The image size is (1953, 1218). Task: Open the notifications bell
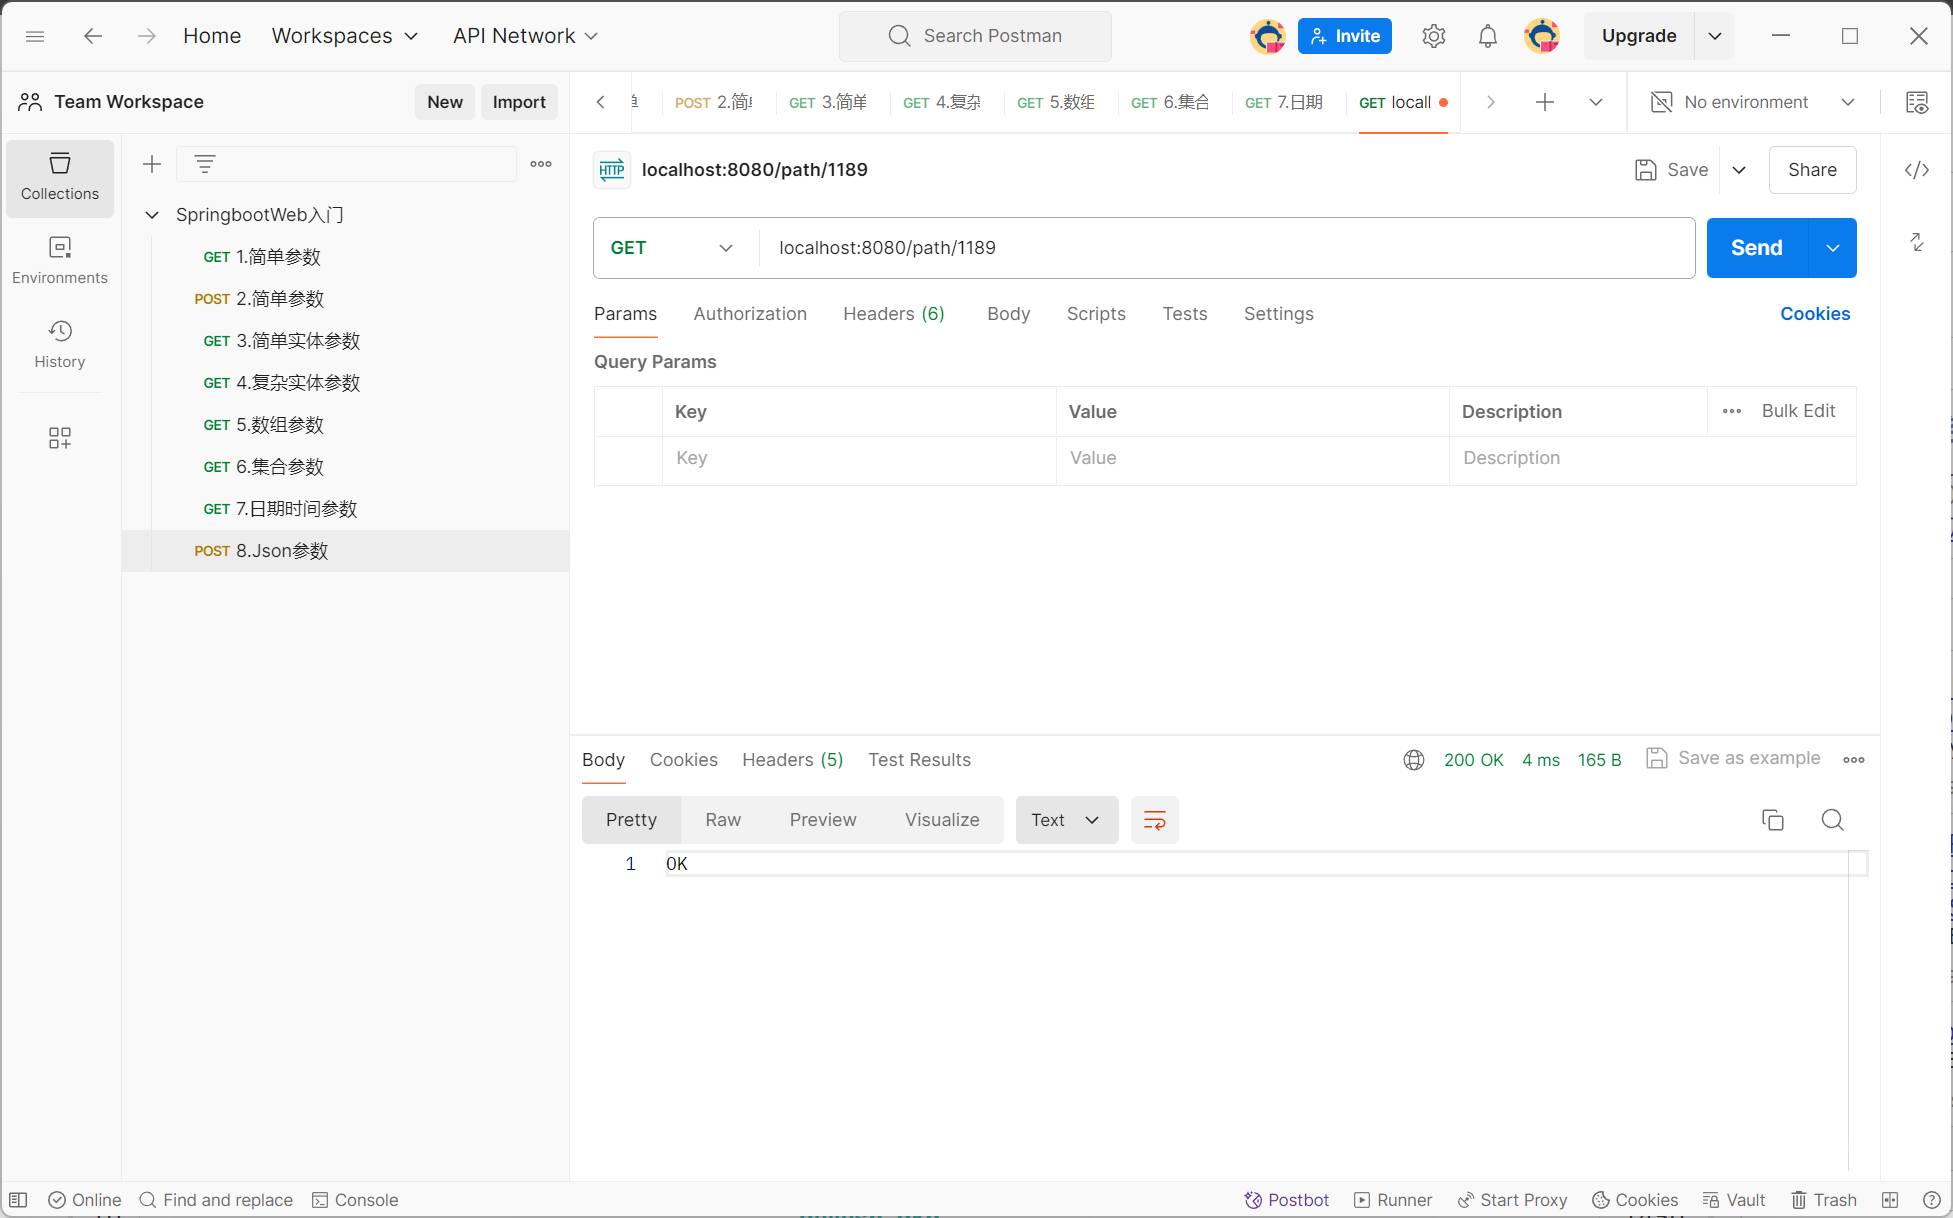click(1488, 36)
